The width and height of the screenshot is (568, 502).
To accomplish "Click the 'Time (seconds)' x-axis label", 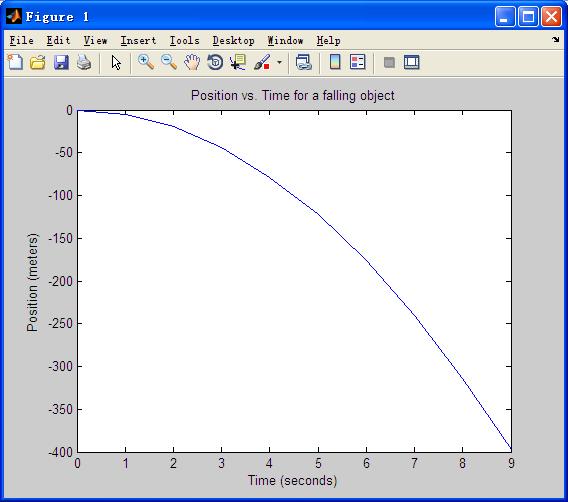I will pos(292,481).
